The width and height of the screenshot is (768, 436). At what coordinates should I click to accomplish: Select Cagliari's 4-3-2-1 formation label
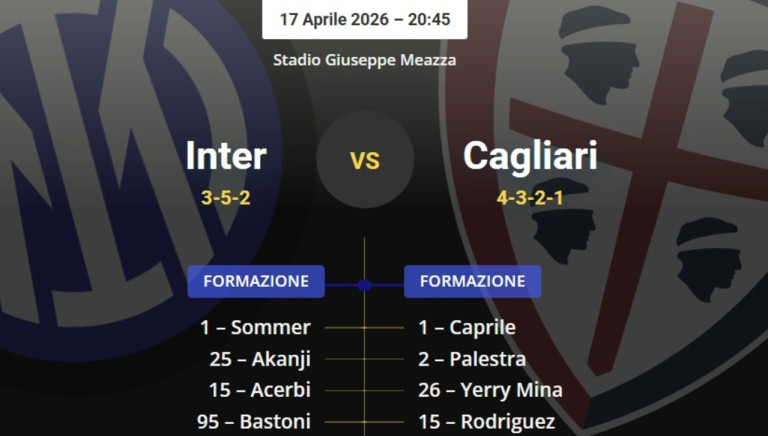(530, 197)
